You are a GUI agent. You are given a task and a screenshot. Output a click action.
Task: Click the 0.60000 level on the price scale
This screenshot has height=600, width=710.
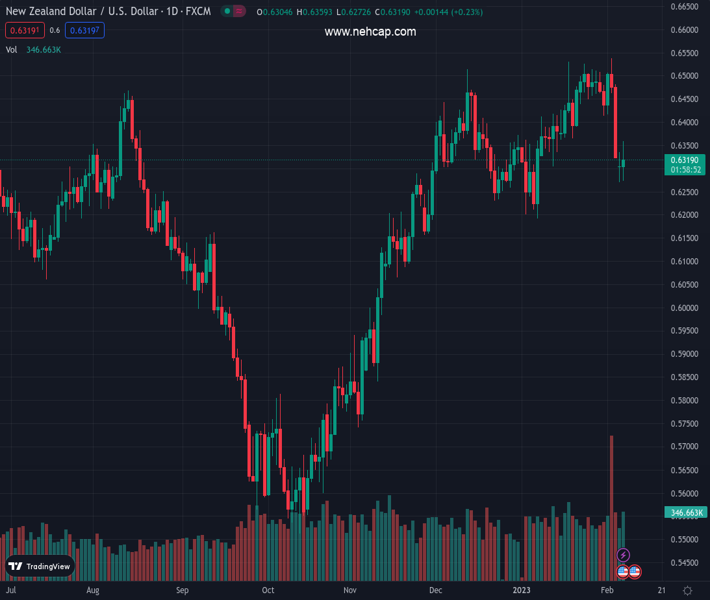point(685,308)
